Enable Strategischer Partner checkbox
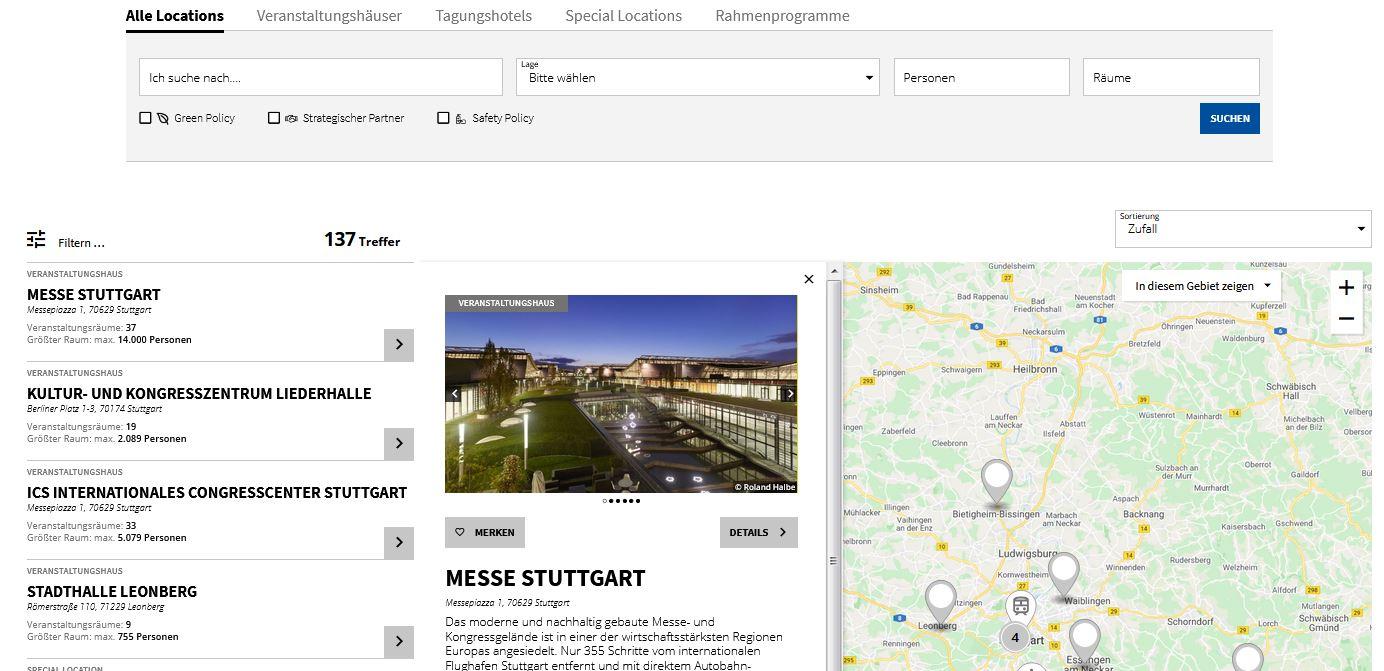The height and width of the screenshot is (671, 1384). [274, 118]
